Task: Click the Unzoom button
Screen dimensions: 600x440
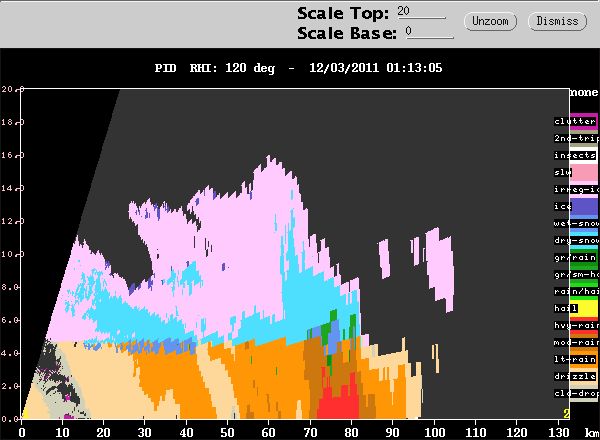Action: point(490,21)
